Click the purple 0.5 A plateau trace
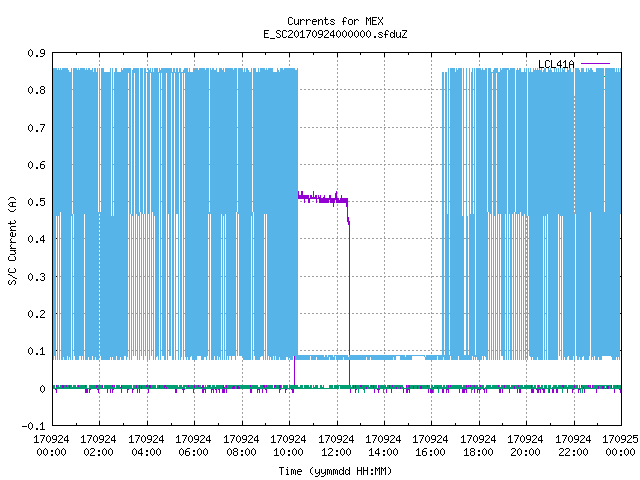Viewport: 640px width, 480px height. (x=322, y=199)
